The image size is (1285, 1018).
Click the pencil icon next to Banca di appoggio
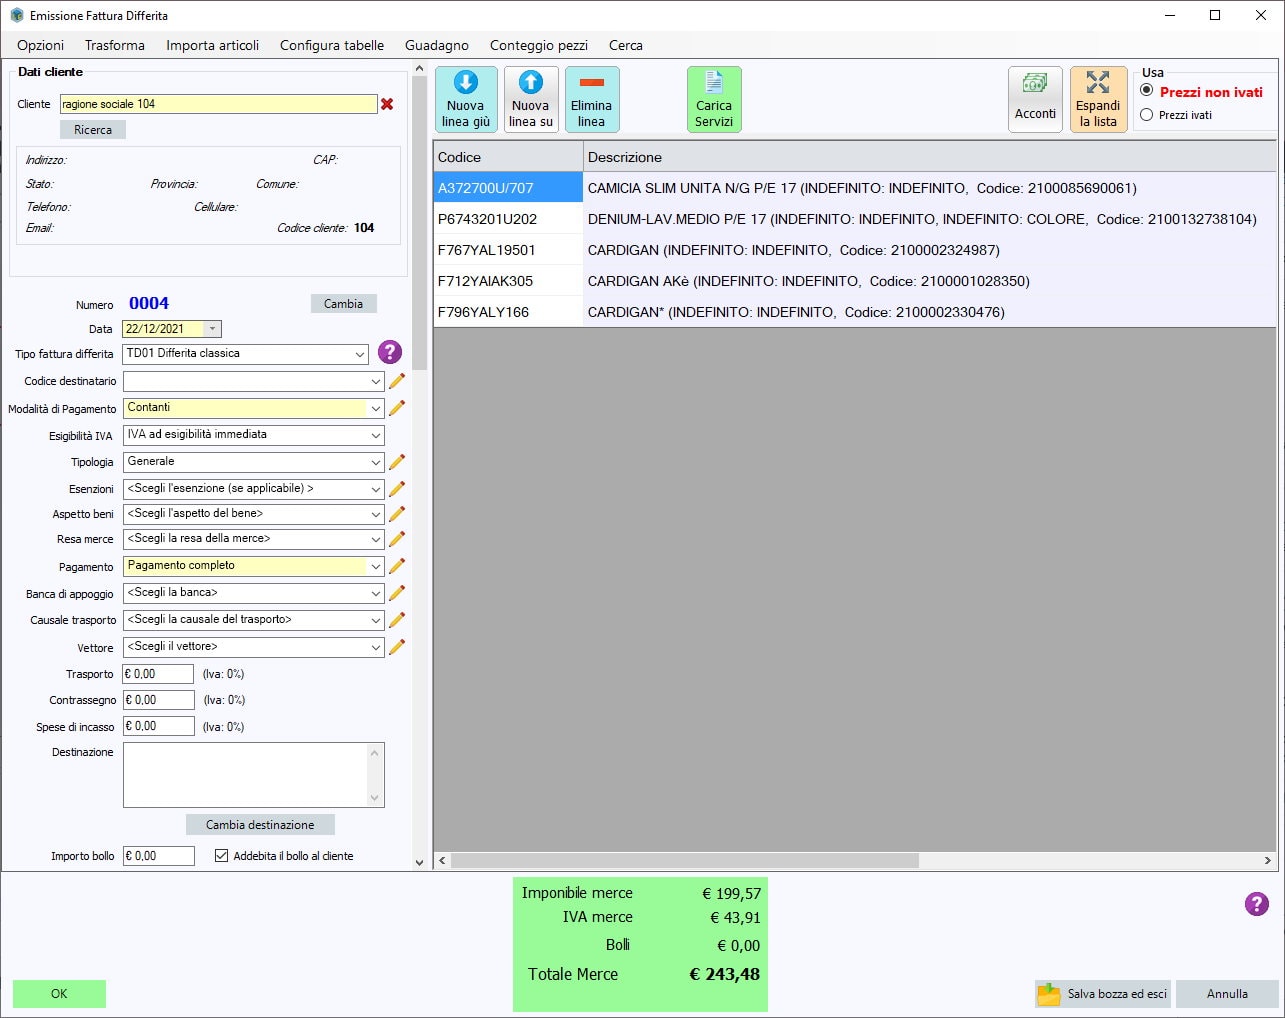(397, 593)
